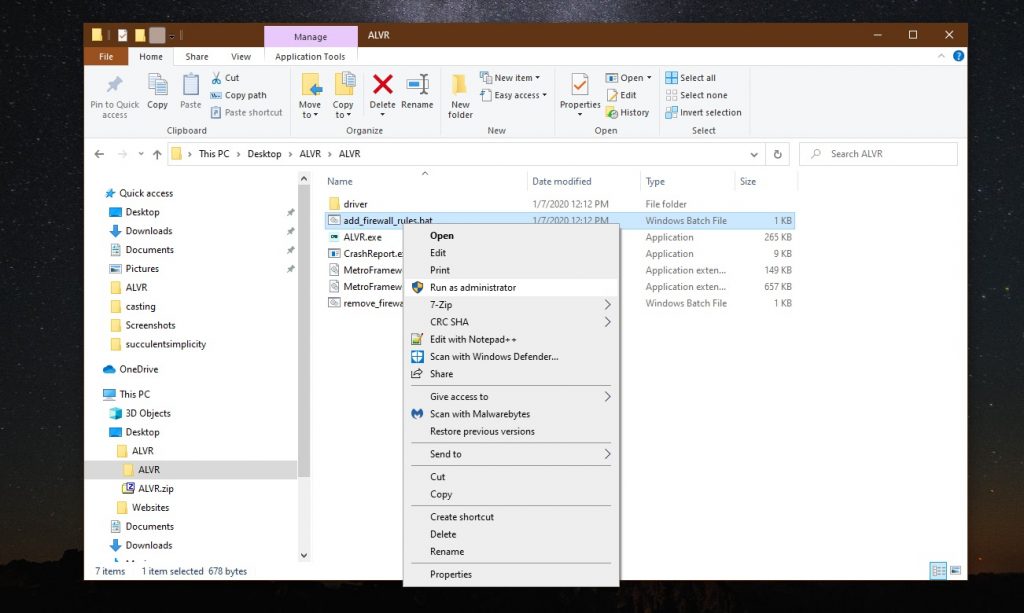Click the blue Help question mark icon

(958, 56)
